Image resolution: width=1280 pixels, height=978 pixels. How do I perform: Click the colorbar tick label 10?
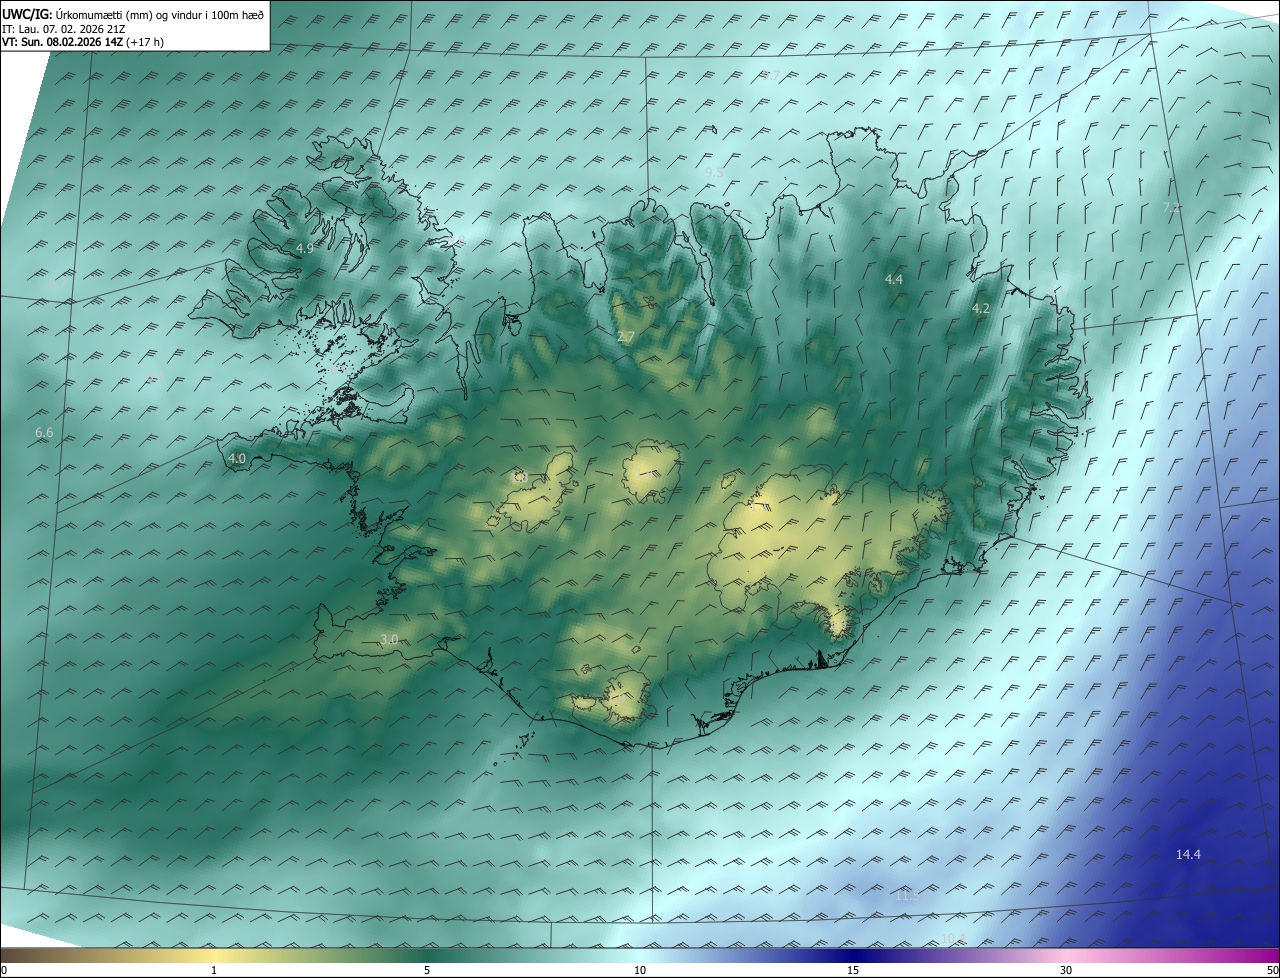click(x=640, y=970)
